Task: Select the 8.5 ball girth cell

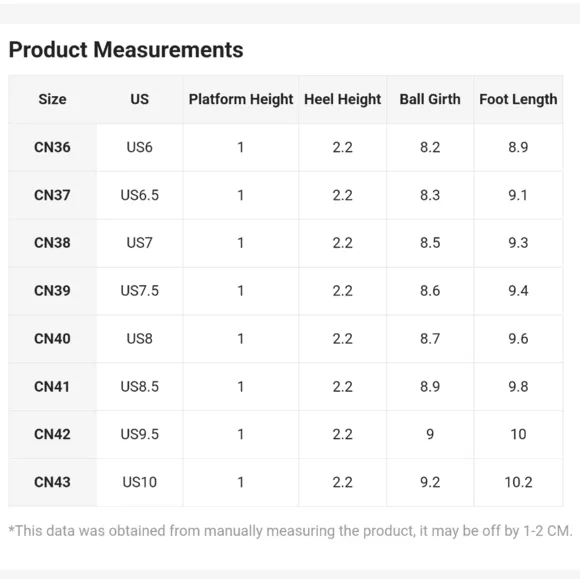Action: pos(430,243)
